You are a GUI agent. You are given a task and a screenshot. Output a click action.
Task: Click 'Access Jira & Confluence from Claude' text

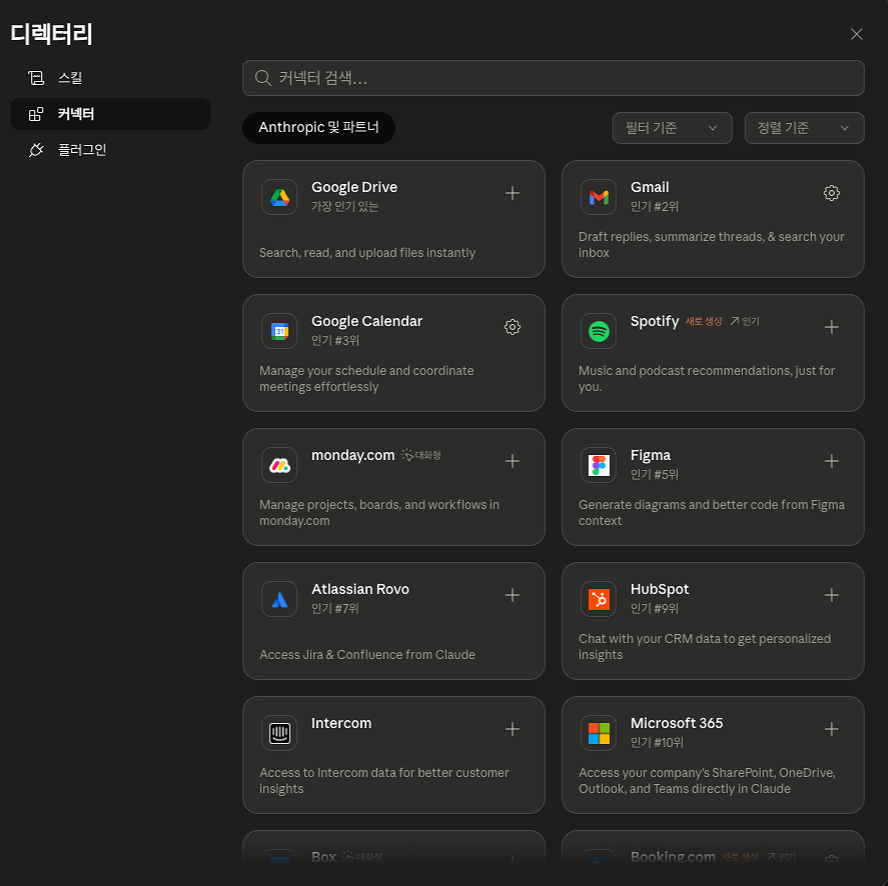pyautogui.click(x=367, y=655)
